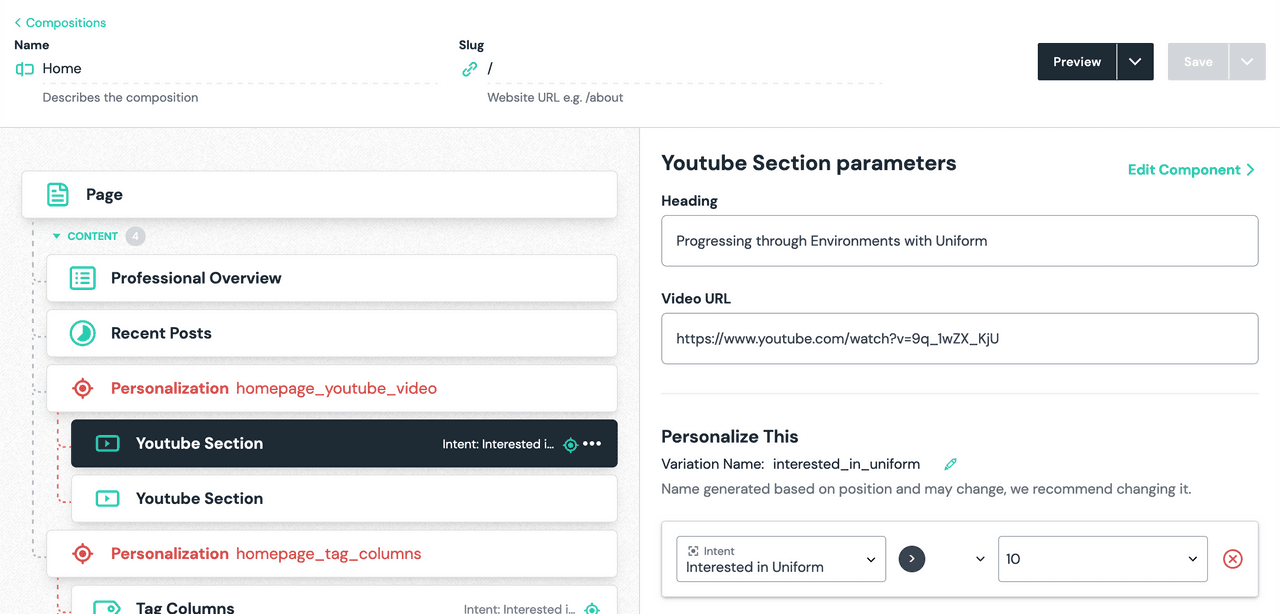The image size is (1280, 614).
Task: Select the Professional Overview component
Action: coord(331,278)
